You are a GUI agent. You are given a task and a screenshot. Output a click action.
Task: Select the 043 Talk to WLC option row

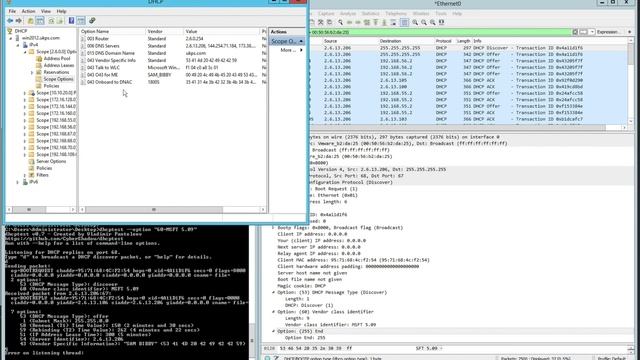pos(173,68)
